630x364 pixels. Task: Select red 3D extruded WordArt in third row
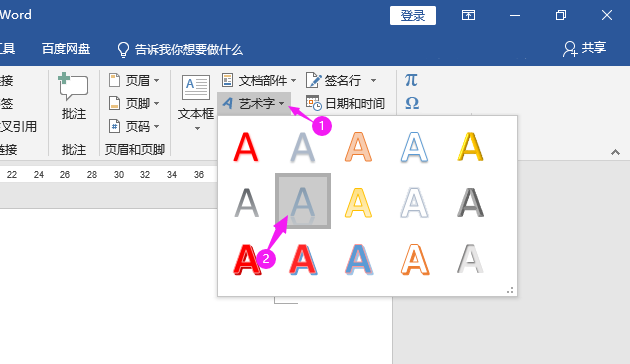247,259
